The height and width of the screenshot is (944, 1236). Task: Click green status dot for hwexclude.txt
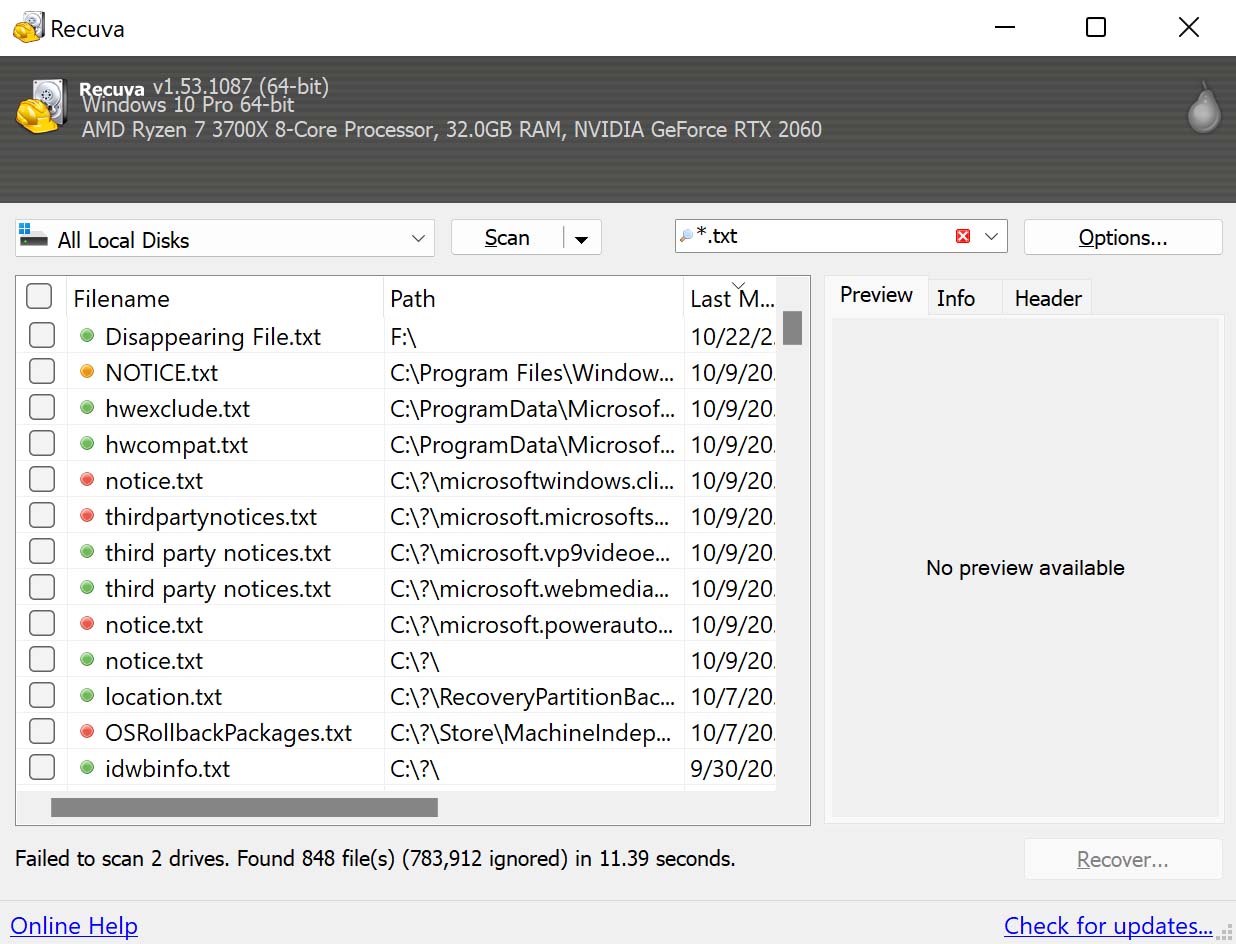pyautogui.click(x=87, y=408)
